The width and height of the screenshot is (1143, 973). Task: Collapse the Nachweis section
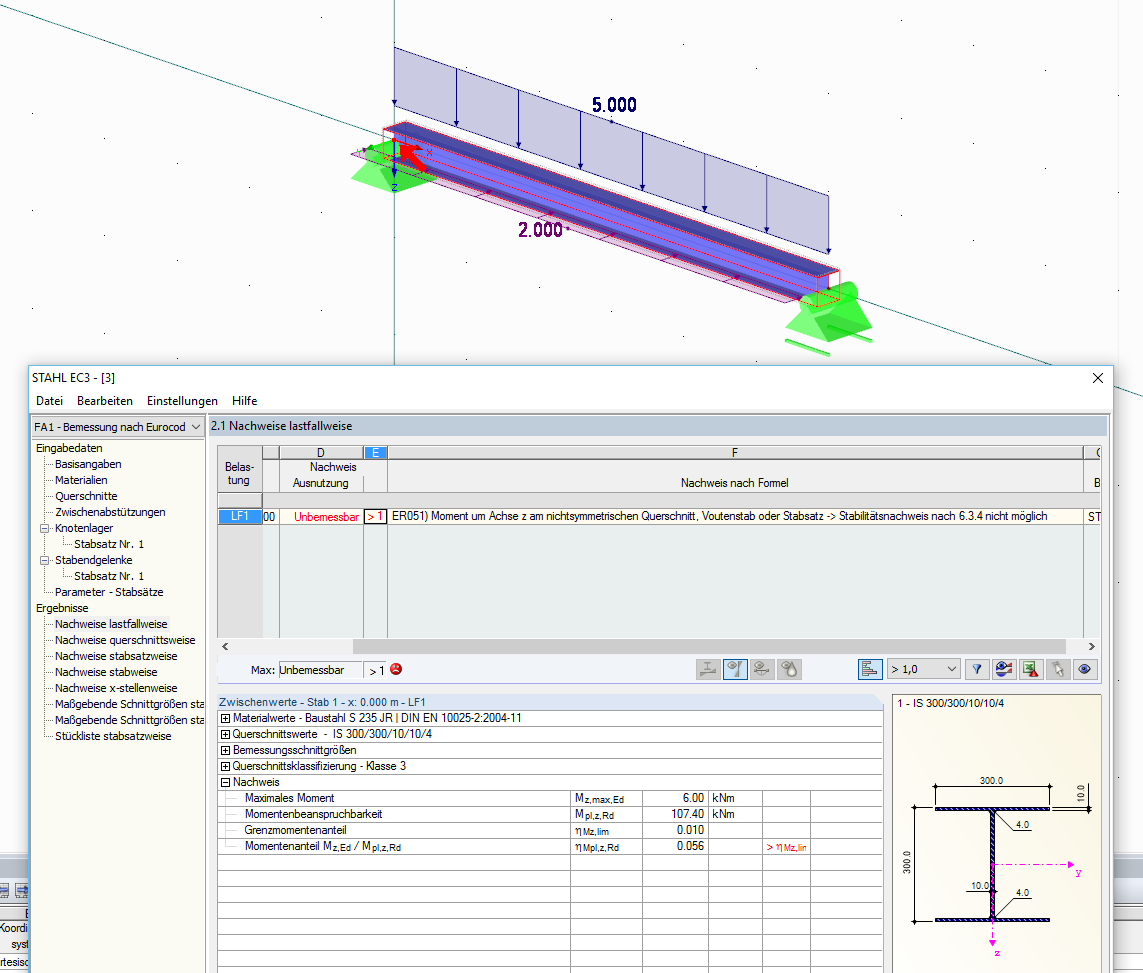coord(225,783)
